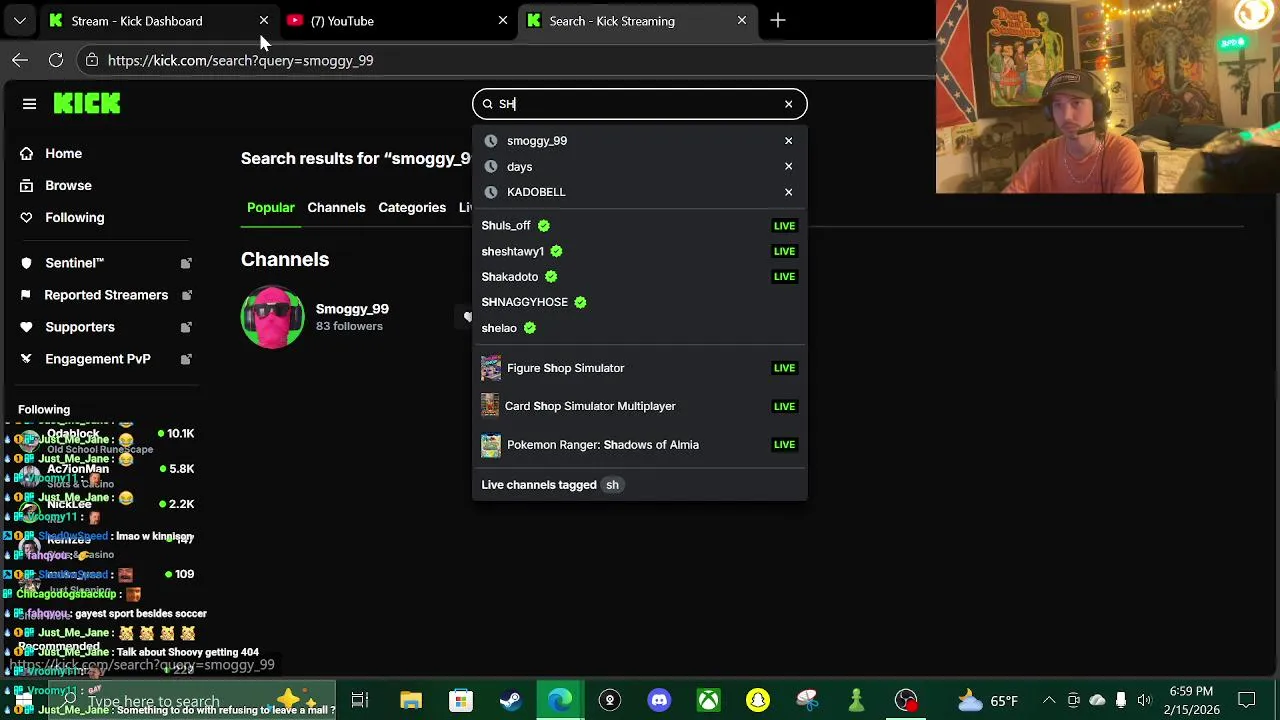Click external-link icon next to Reported Streamers
This screenshot has height=720, width=1280.
pos(186,295)
